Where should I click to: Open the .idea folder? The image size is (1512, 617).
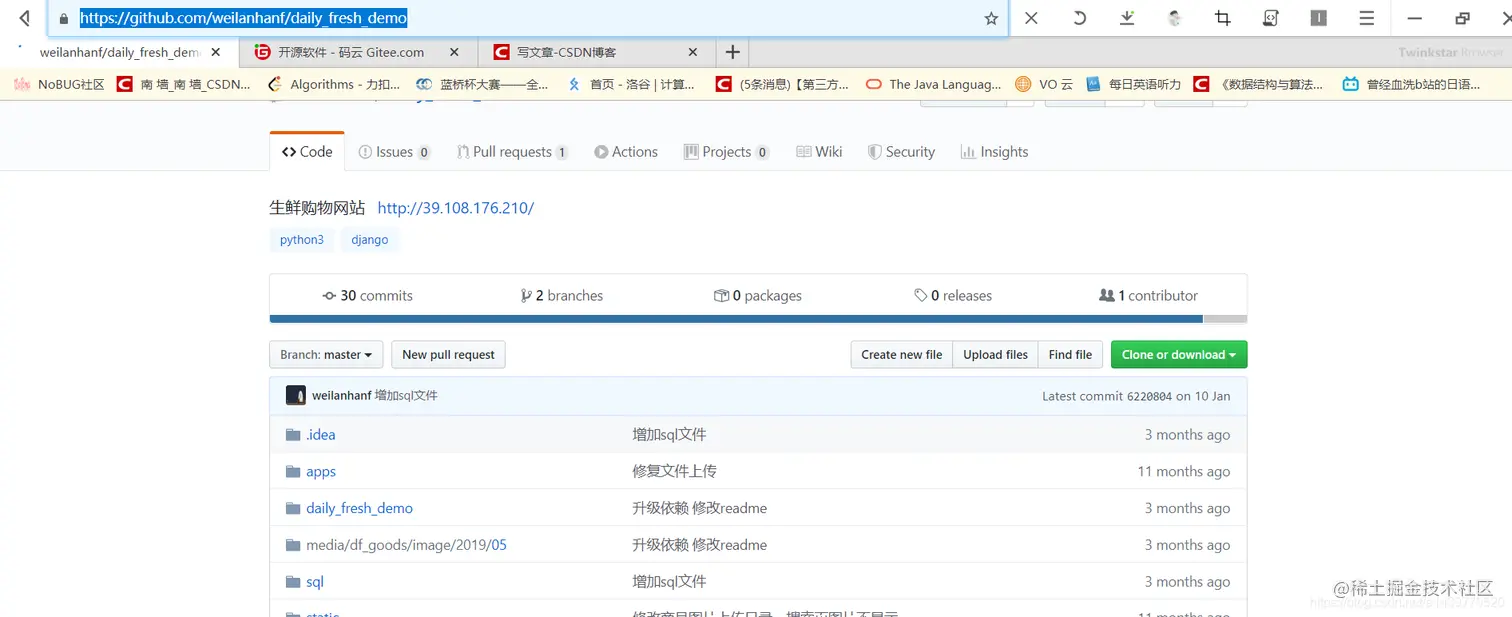point(321,435)
